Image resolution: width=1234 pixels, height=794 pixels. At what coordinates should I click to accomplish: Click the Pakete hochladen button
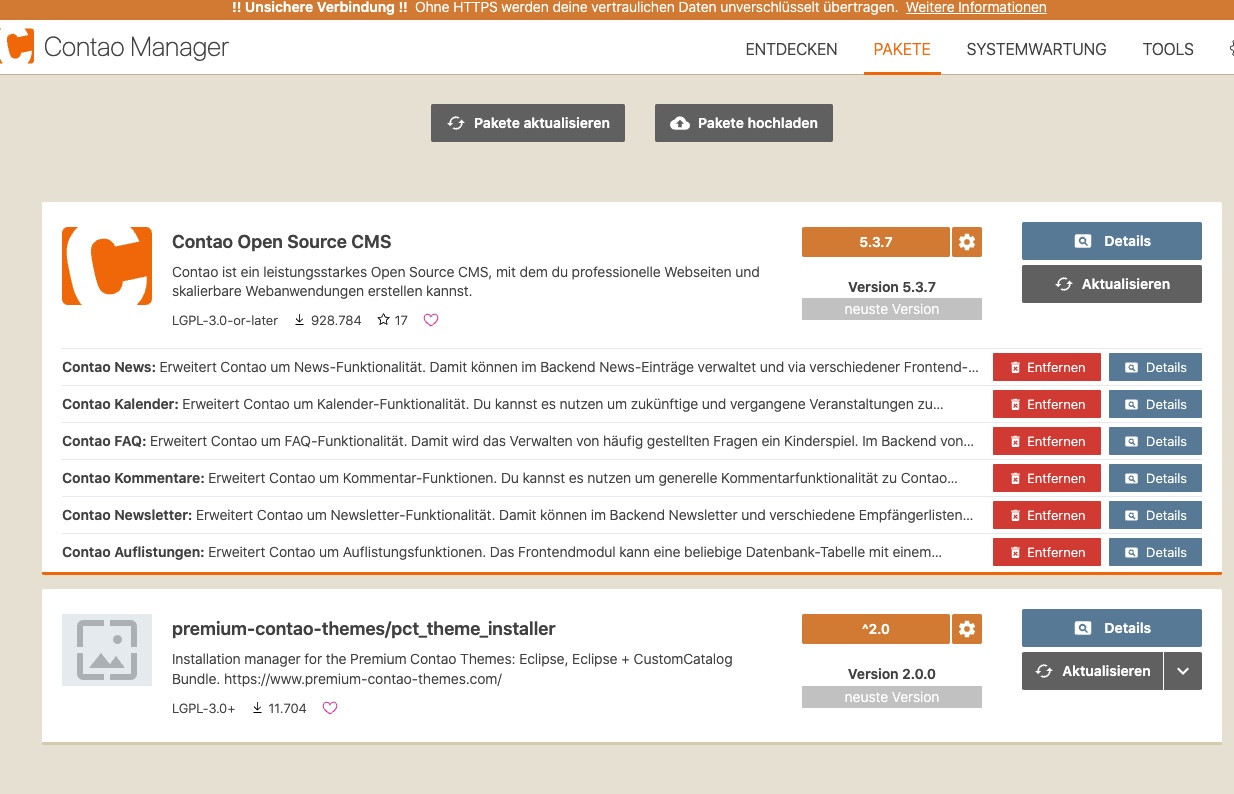743,123
